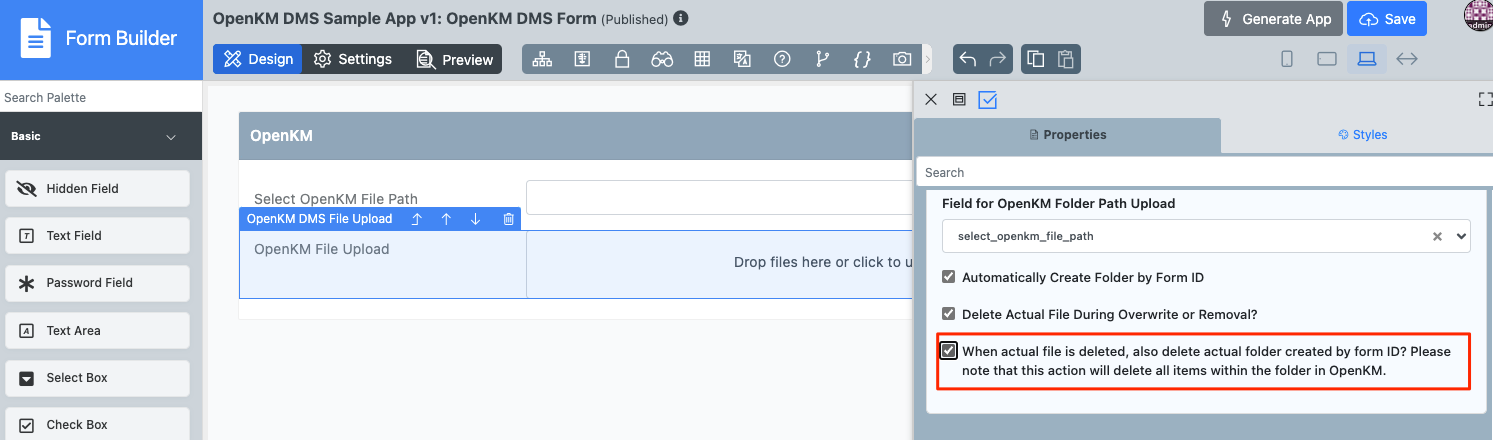The height and width of the screenshot is (440, 1493).
Task: Open the Preview tab
Action: click(455, 59)
